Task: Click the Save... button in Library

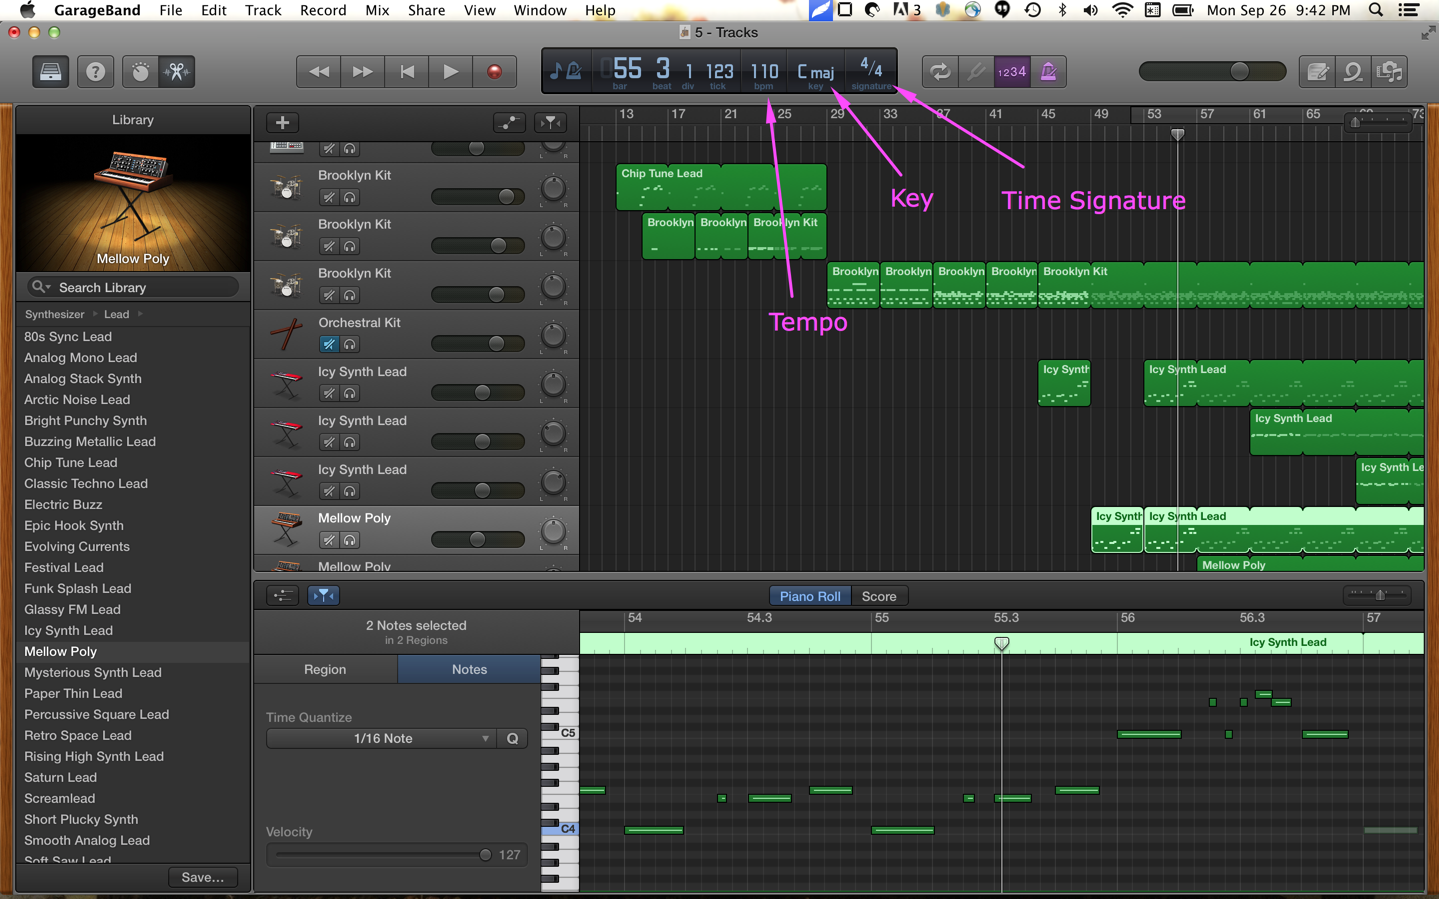Action: (x=202, y=877)
